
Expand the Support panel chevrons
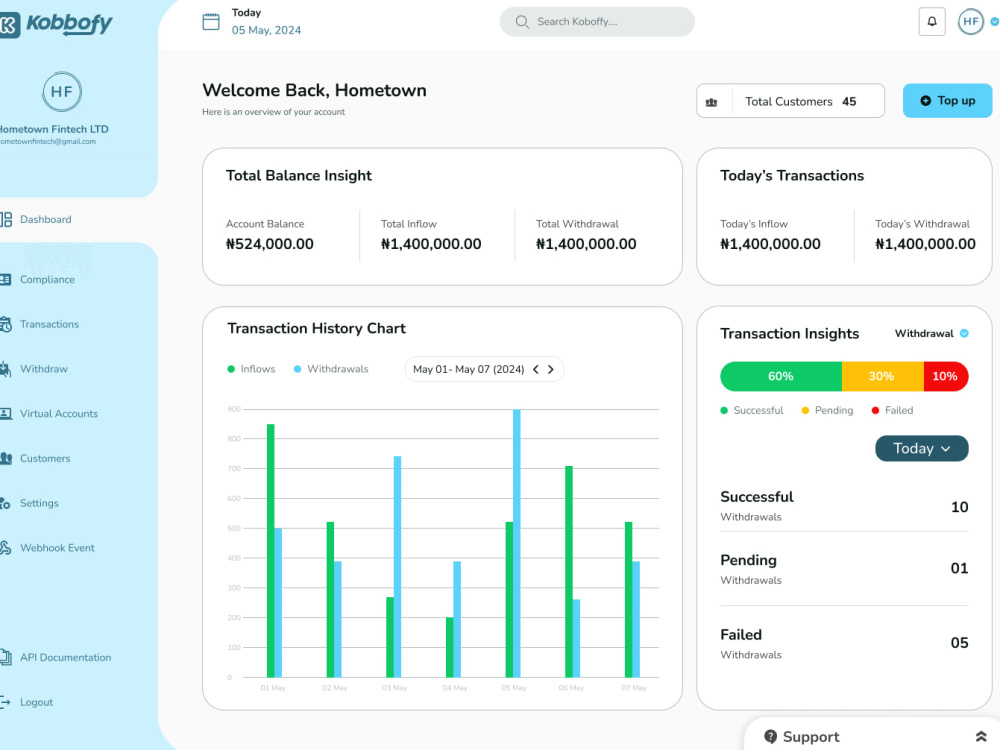click(981, 737)
